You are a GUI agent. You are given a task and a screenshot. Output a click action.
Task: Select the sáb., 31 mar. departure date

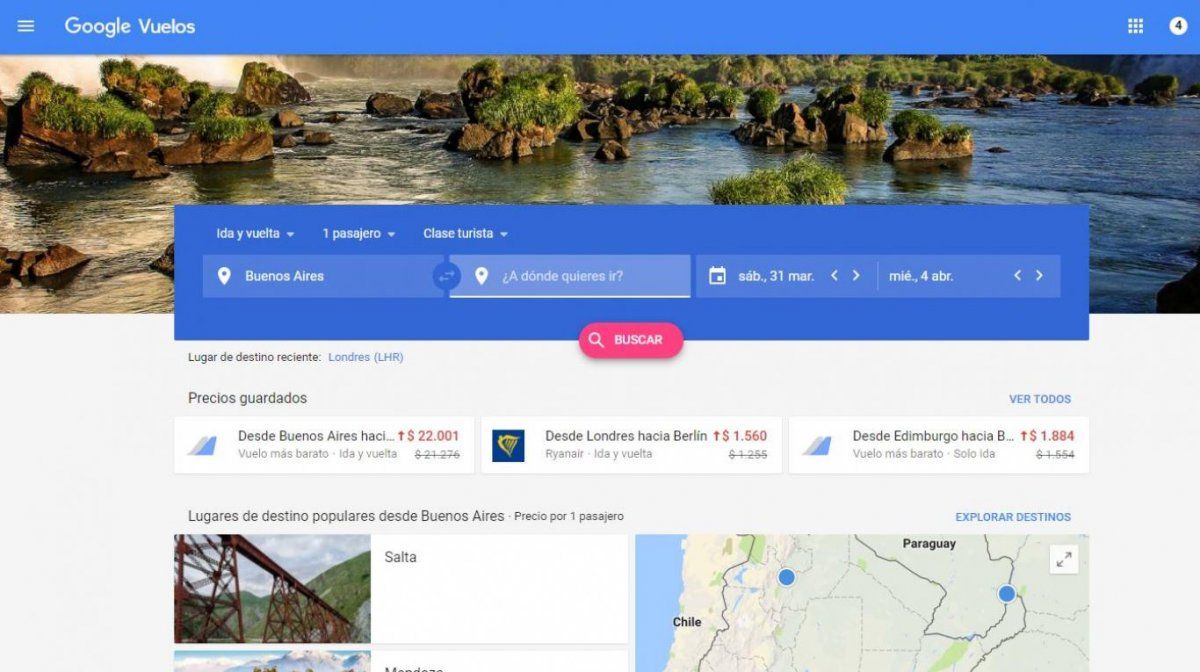coord(776,276)
